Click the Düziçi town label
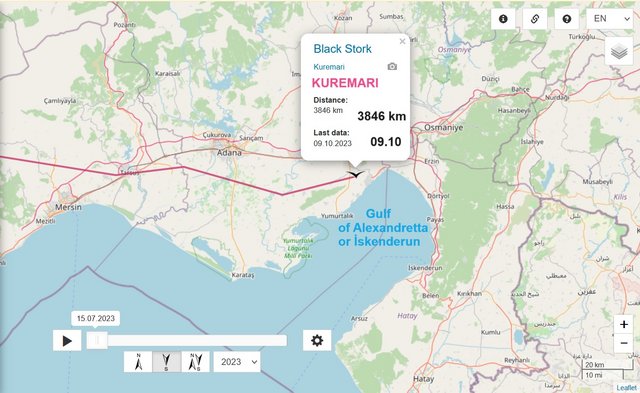The height and width of the screenshot is (393, 640). pos(490,79)
